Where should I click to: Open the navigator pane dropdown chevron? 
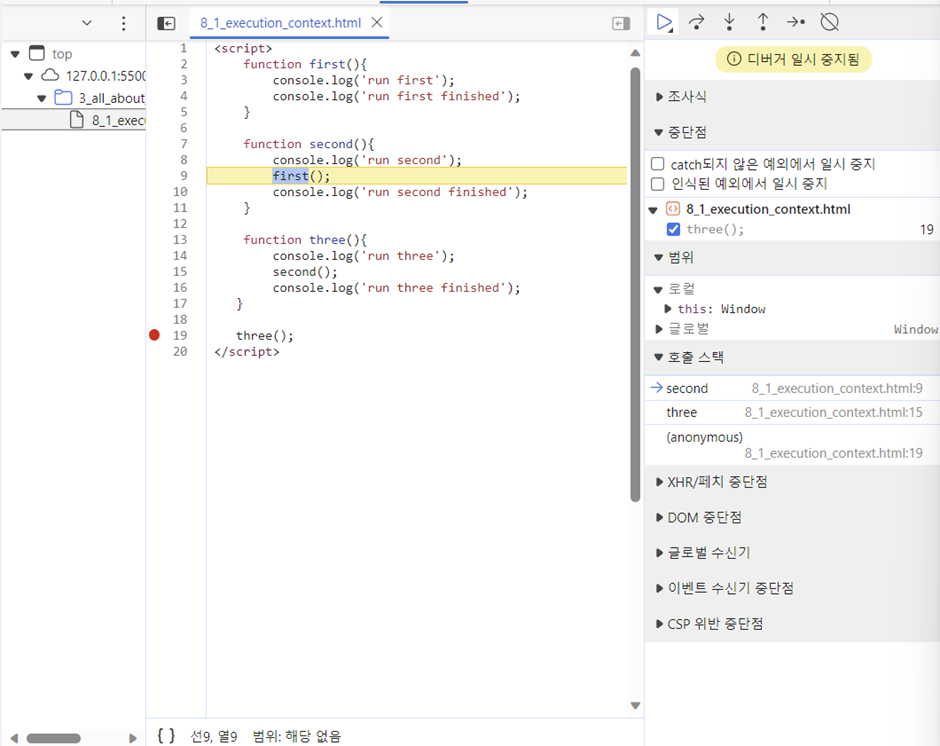tap(87, 23)
